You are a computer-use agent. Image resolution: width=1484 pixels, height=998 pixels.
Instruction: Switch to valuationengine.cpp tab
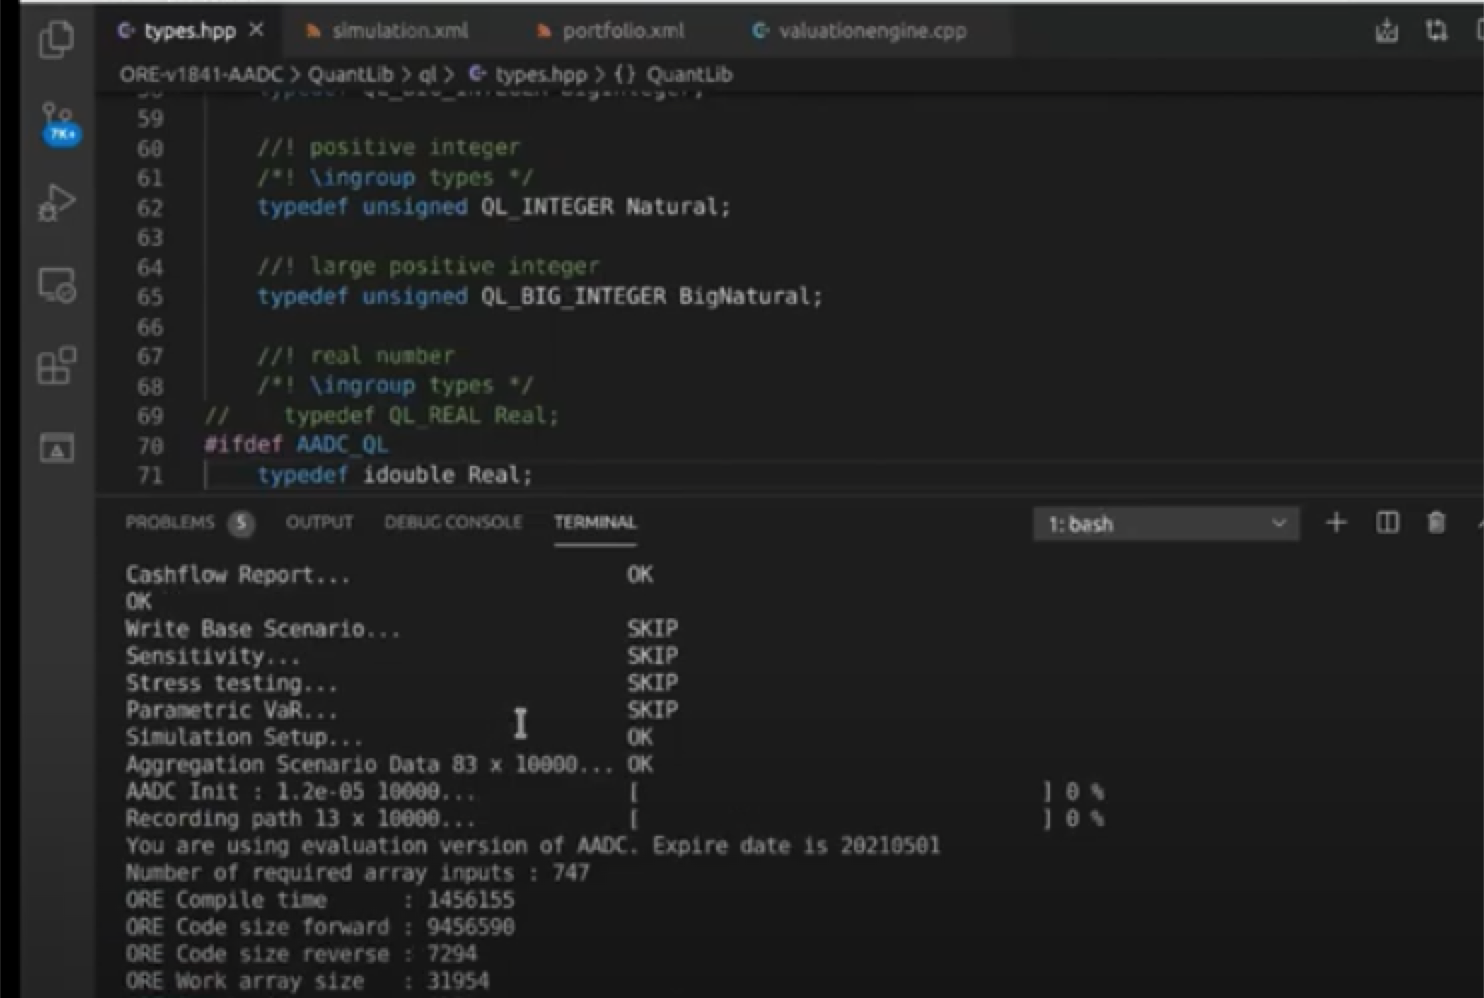tap(872, 31)
